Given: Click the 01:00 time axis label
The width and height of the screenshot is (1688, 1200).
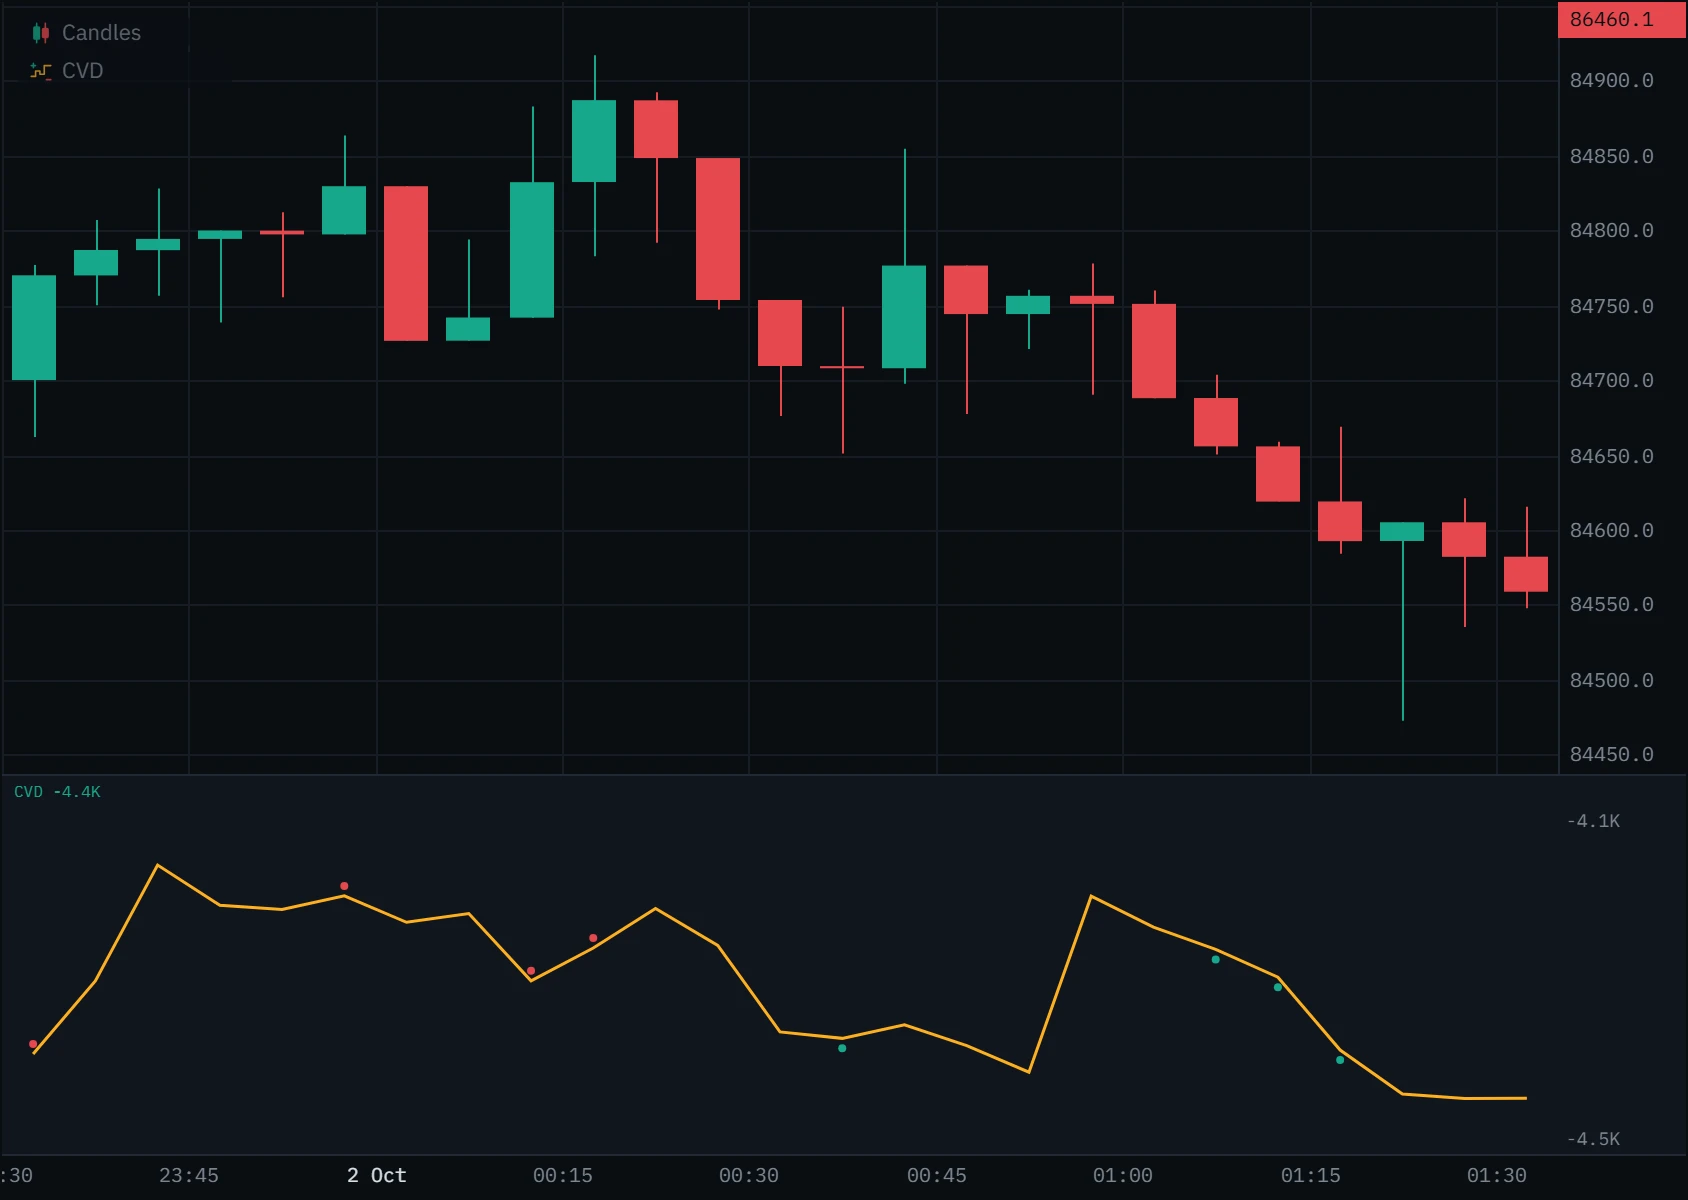Looking at the screenshot, I should 1123,1175.
